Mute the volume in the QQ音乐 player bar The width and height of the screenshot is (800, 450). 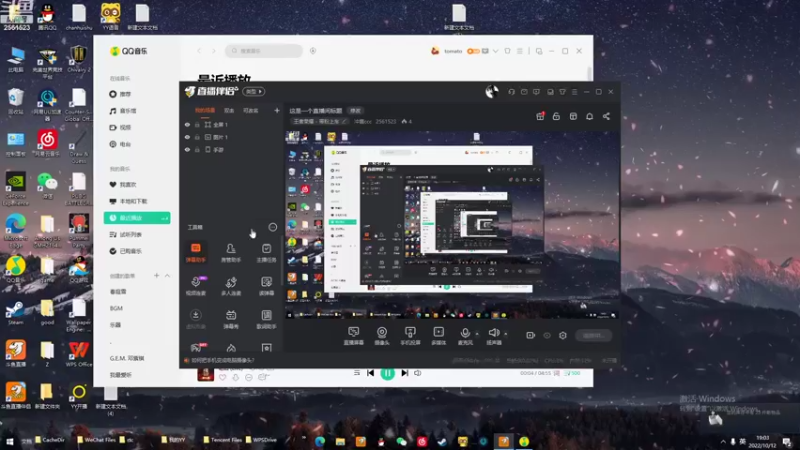coord(418,373)
